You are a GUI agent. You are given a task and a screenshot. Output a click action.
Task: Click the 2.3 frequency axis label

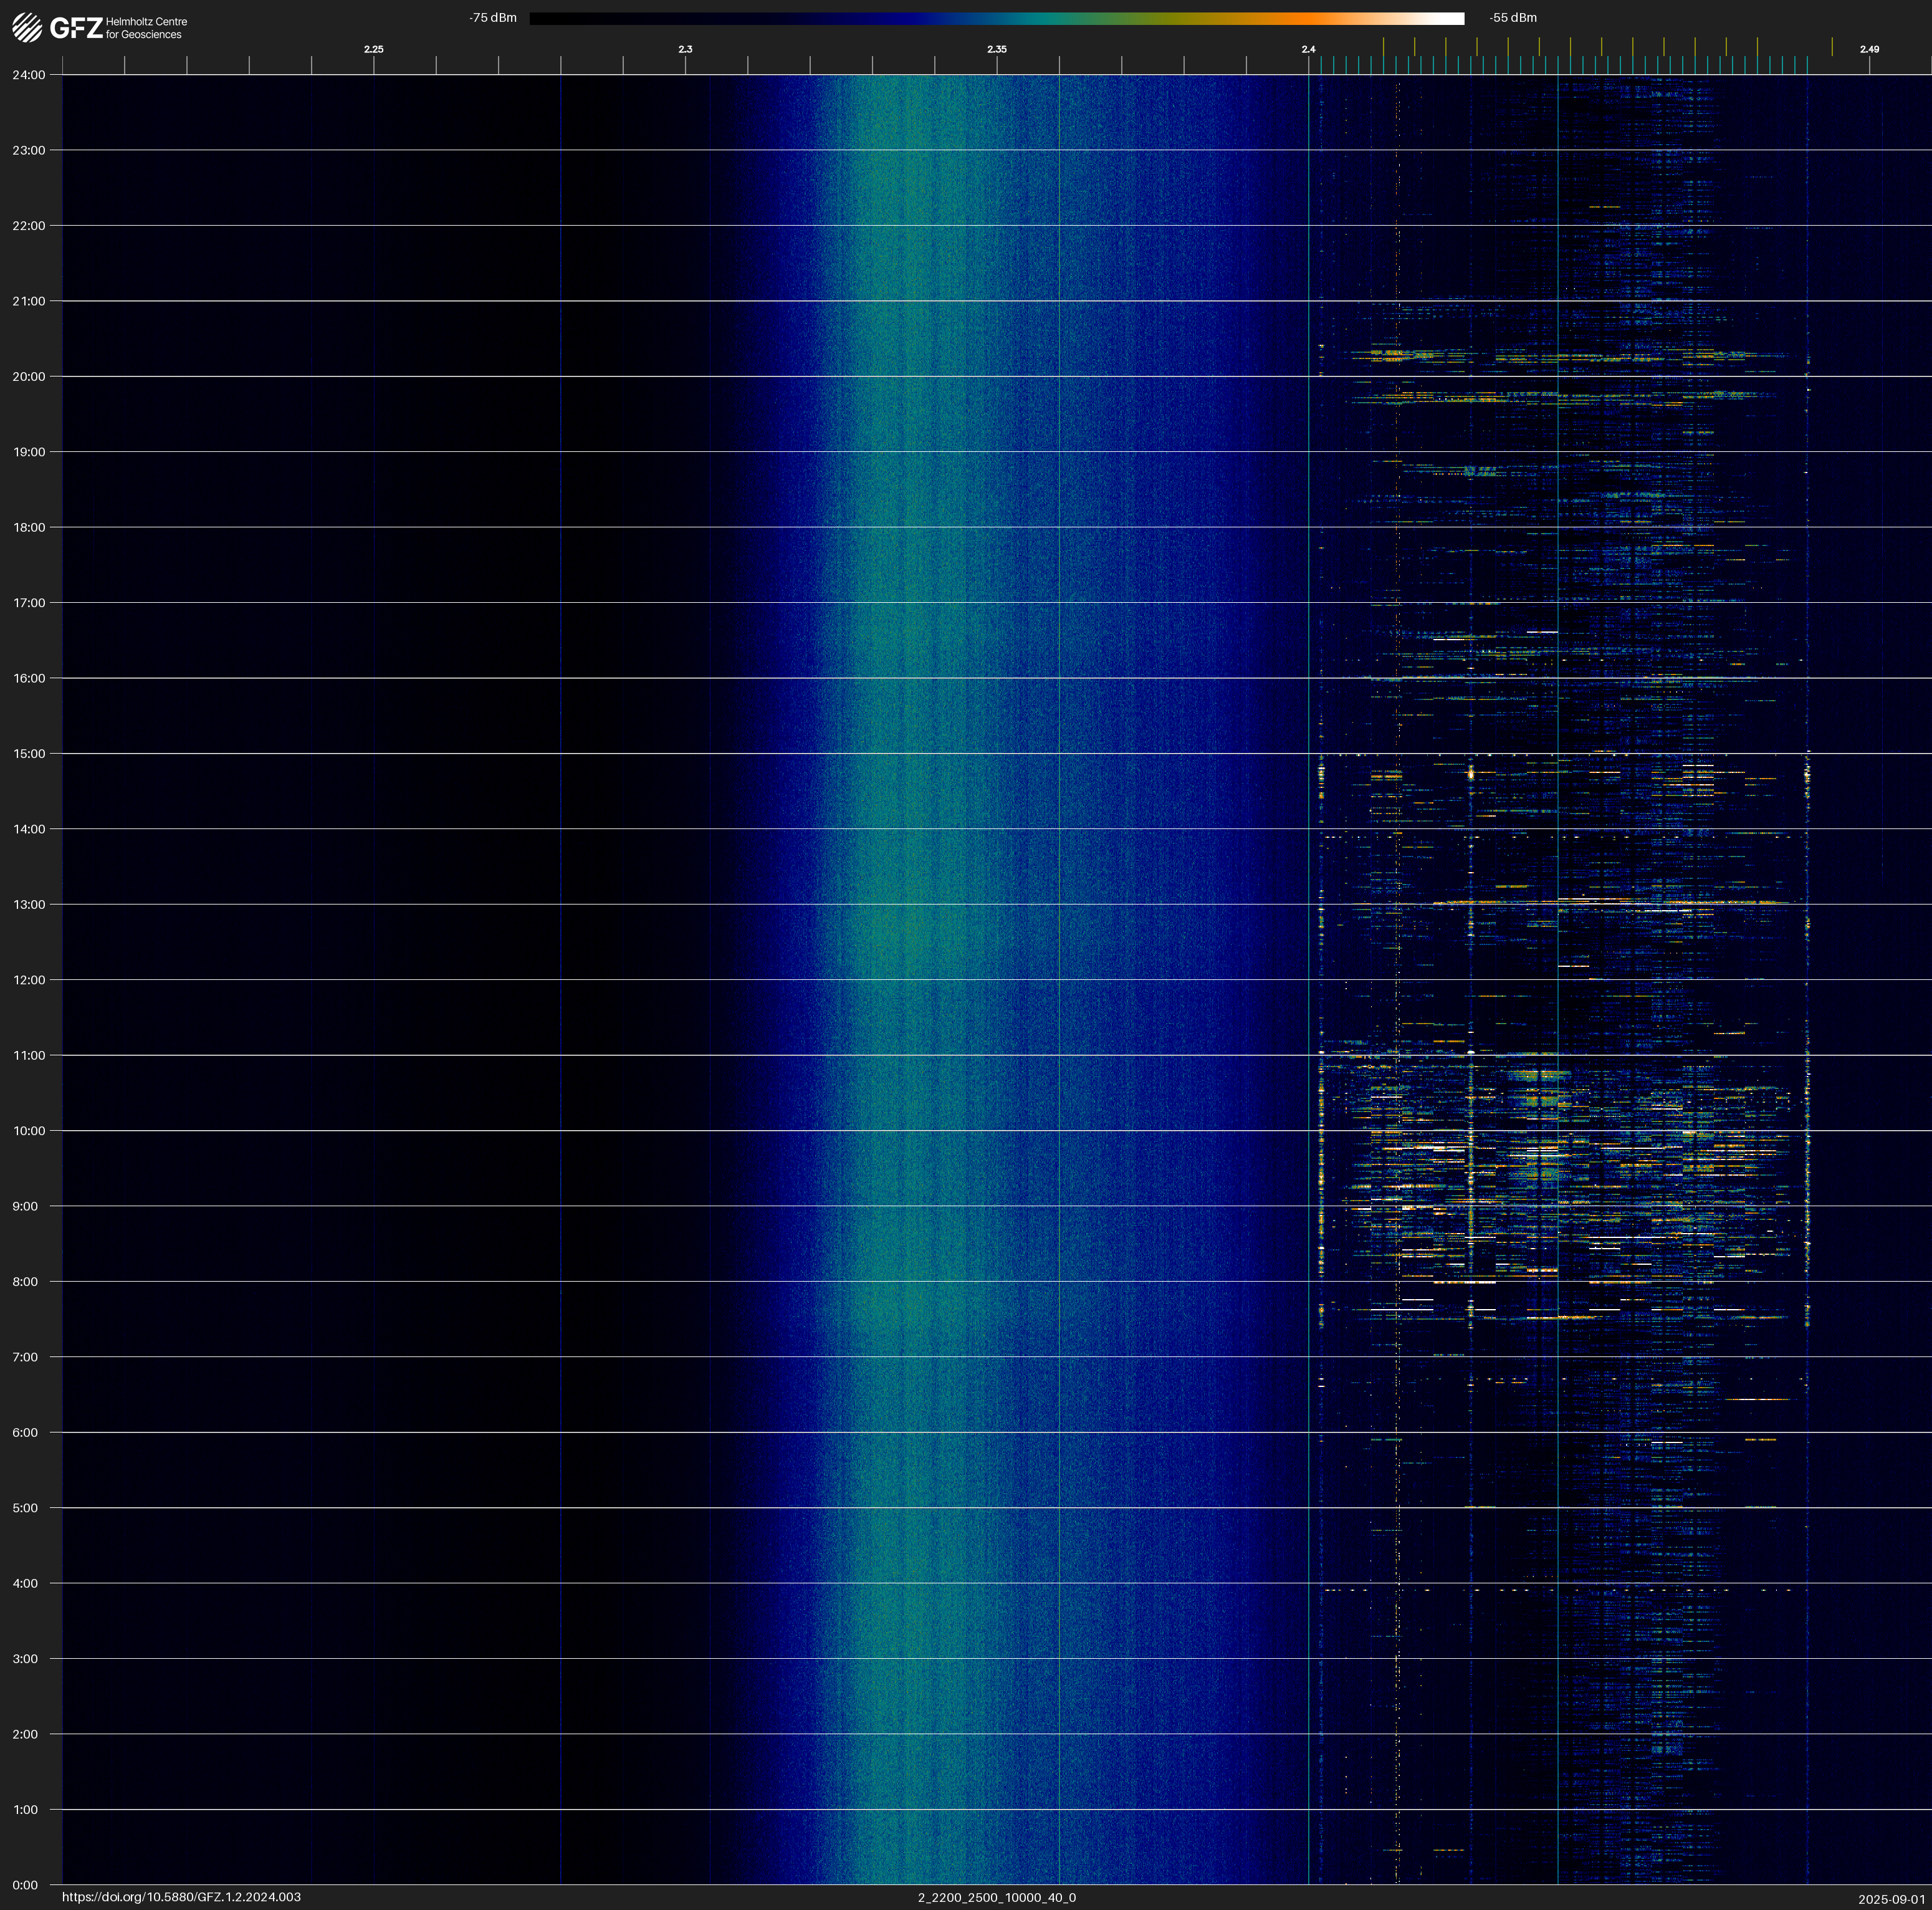pyautogui.click(x=685, y=49)
